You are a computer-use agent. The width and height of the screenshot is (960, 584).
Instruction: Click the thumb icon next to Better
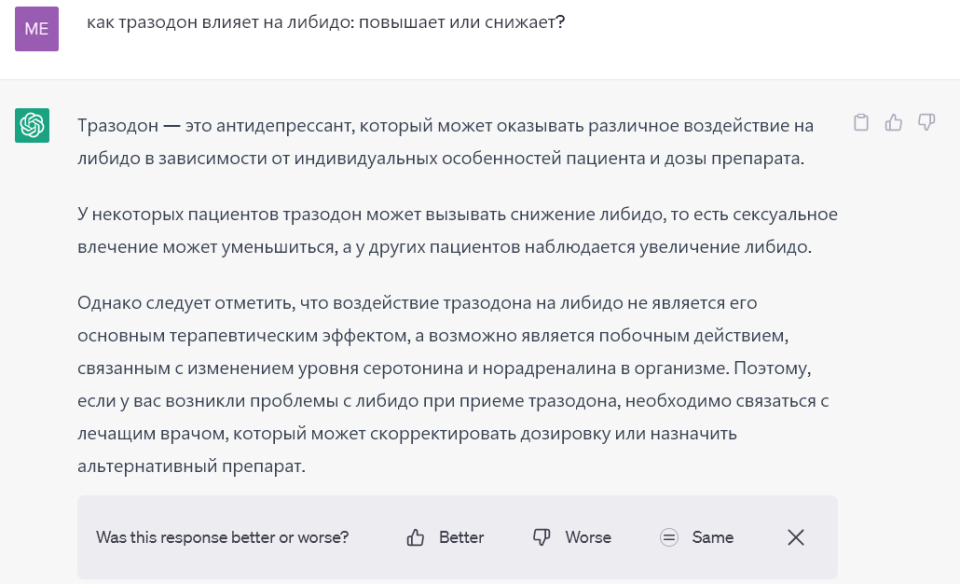click(x=416, y=538)
